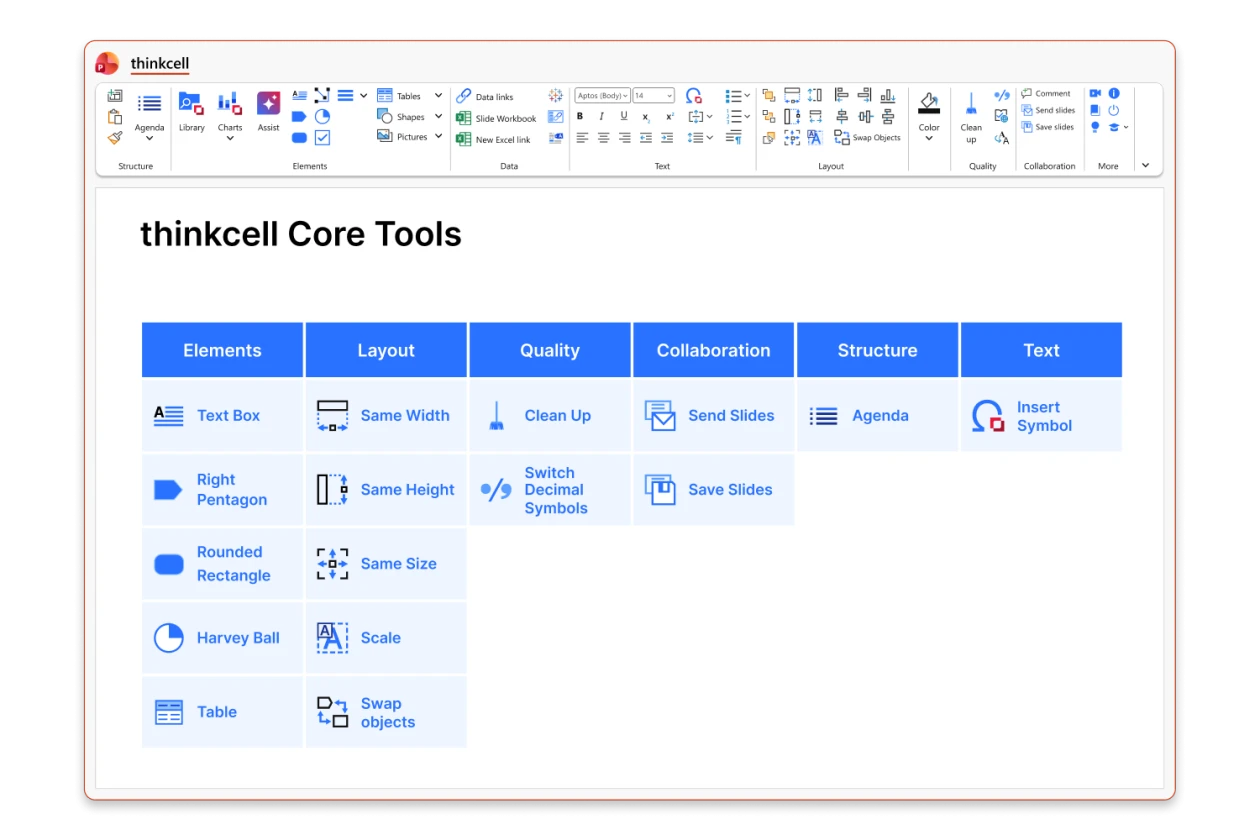The width and height of the screenshot is (1260, 840).
Task: Click Comment in the Collaboration group
Action: [x=1045, y=93]
